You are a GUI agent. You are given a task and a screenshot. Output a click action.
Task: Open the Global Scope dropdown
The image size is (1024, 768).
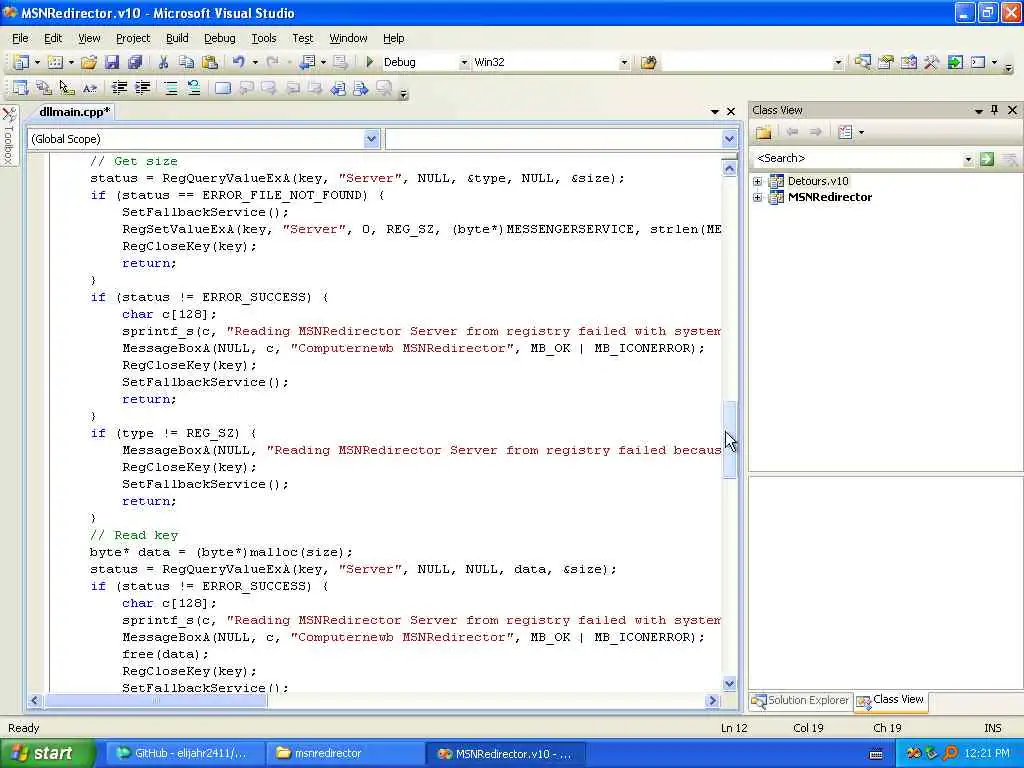pos(371,139)
